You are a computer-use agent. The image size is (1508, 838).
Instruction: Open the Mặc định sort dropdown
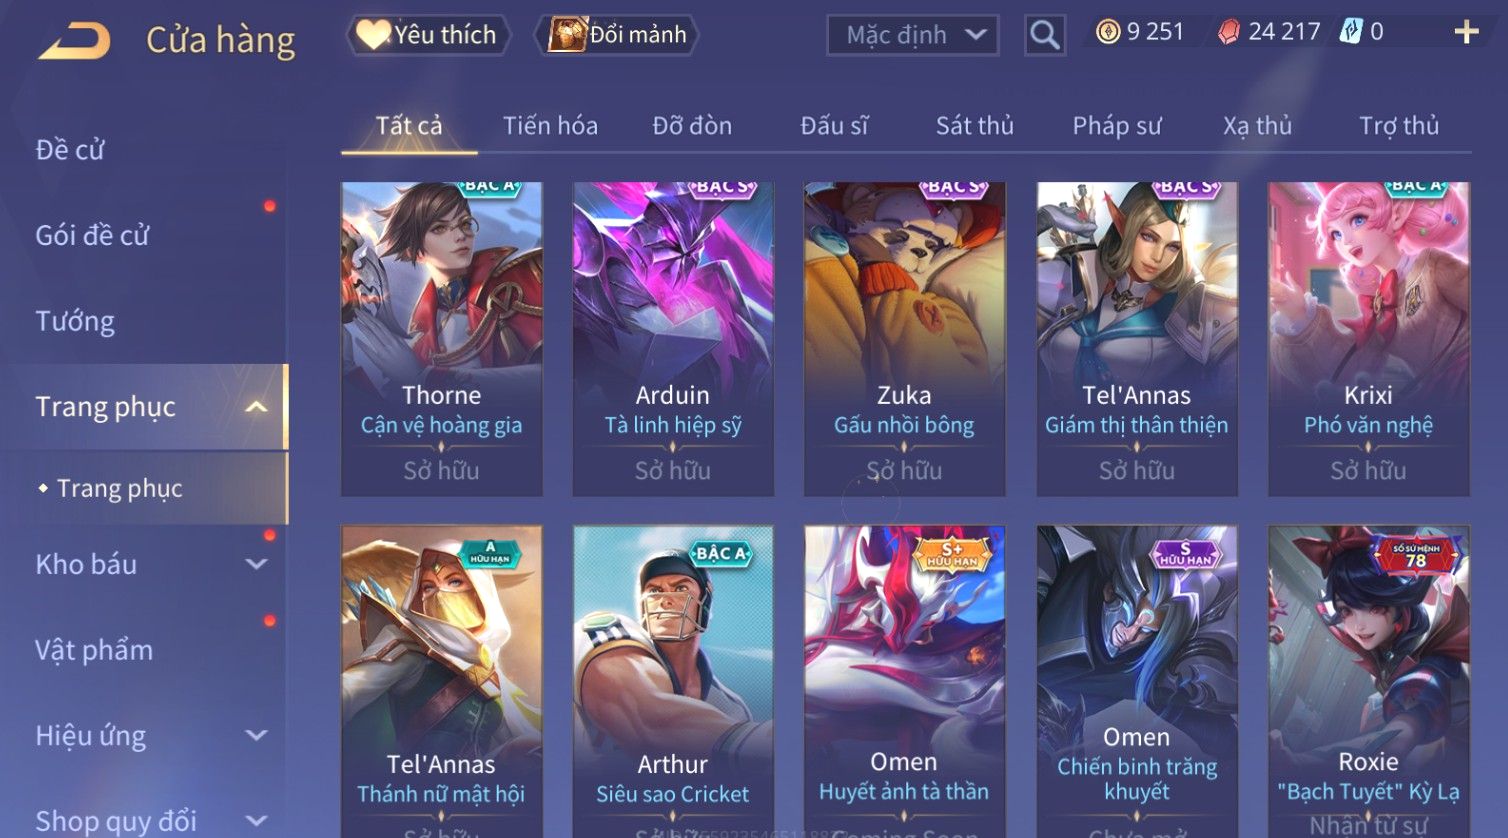(913, 36)
